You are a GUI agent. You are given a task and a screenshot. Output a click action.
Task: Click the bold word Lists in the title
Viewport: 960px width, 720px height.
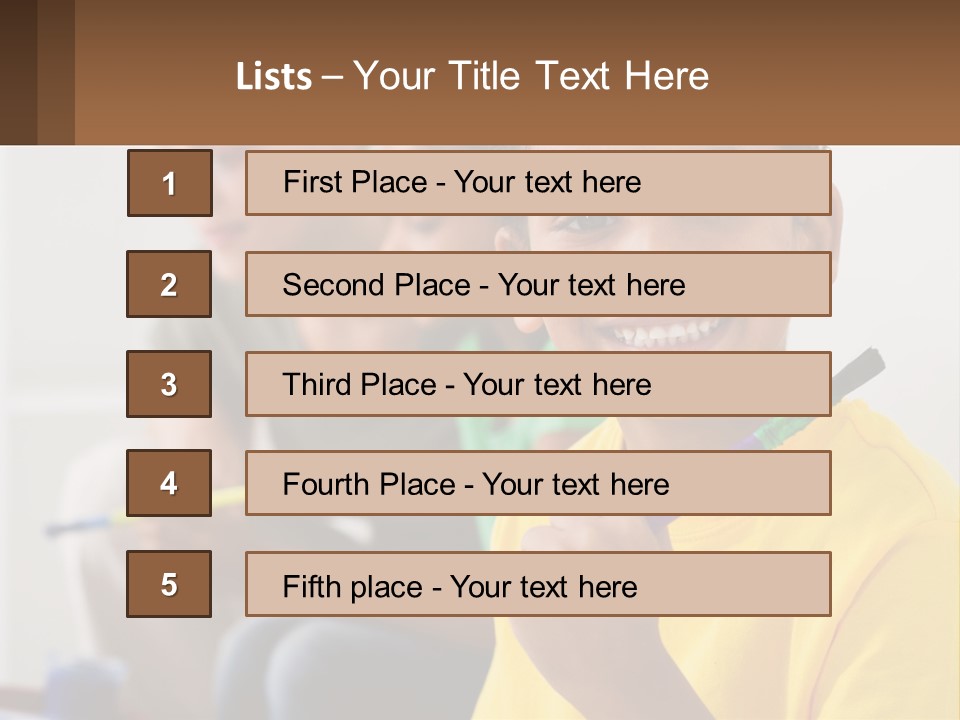point(273,77)
